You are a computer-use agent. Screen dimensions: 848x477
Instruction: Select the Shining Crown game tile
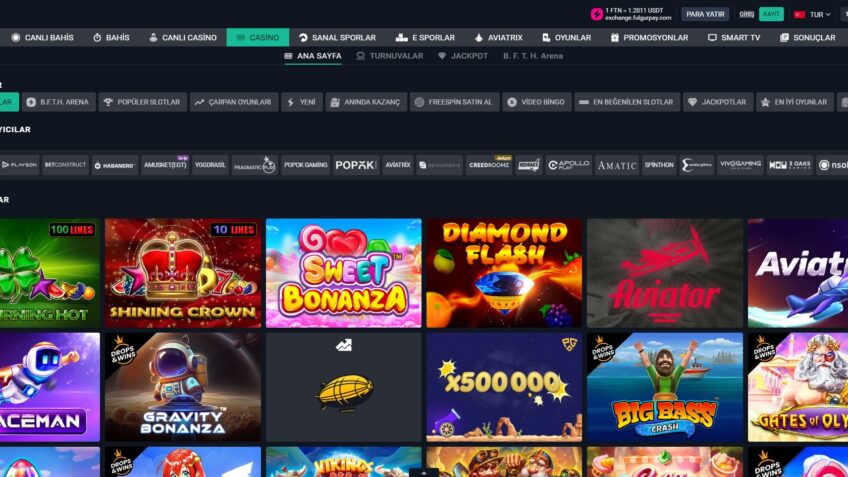pyautogui.click(x=183, y=273)
